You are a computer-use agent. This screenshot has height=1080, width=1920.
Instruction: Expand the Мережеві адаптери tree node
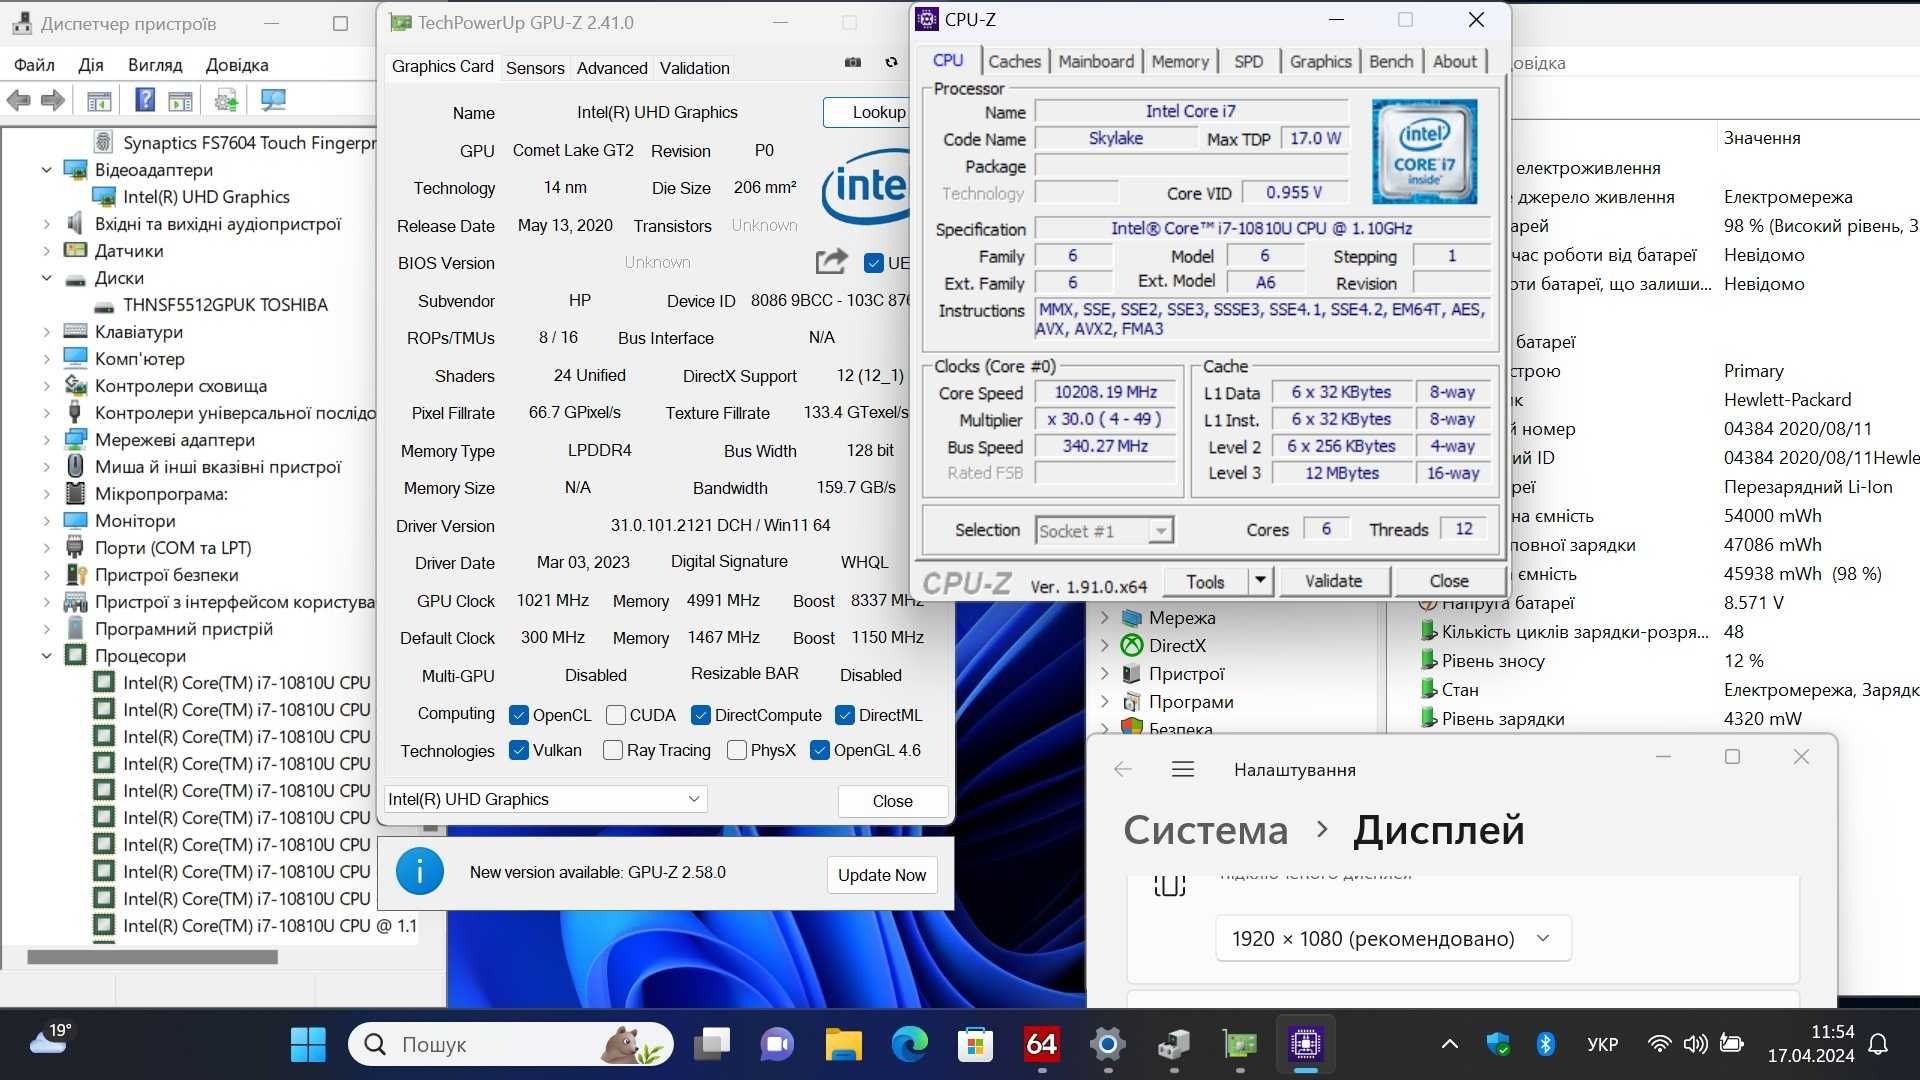(x=46, y=440)
